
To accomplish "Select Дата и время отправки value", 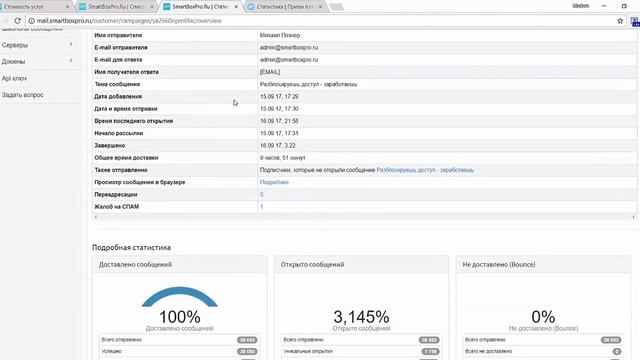I will [279, 109].
